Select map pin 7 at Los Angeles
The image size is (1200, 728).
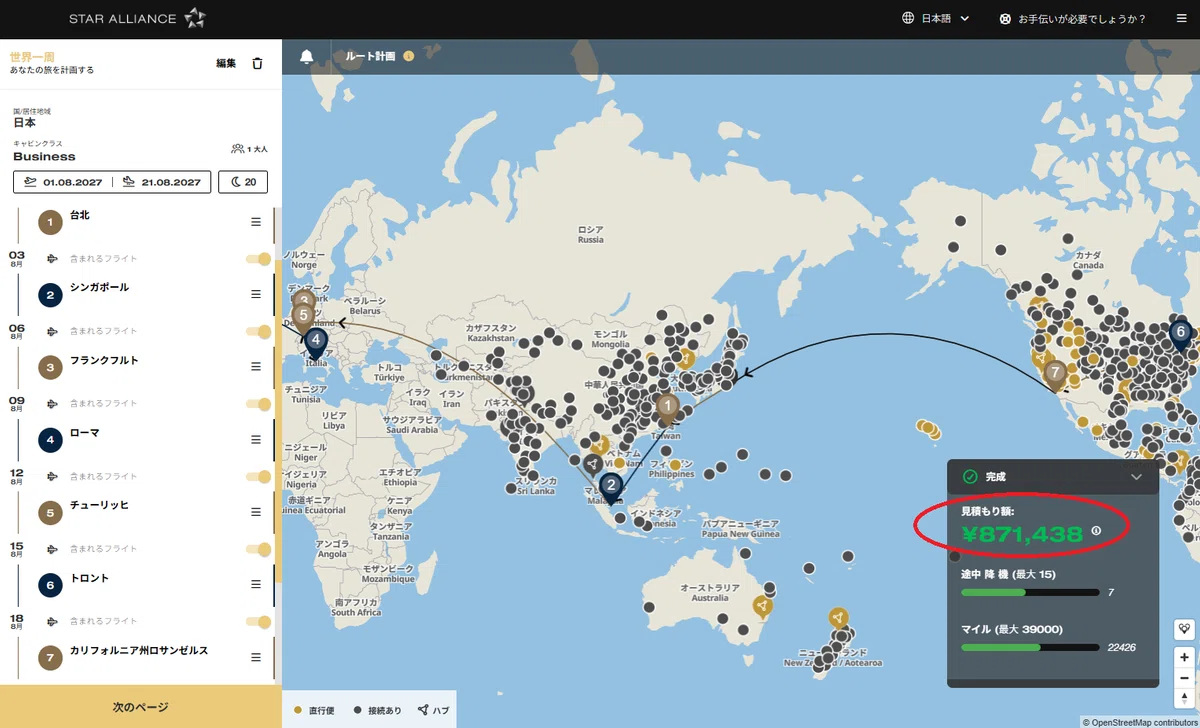click(x=1054, y=375)
